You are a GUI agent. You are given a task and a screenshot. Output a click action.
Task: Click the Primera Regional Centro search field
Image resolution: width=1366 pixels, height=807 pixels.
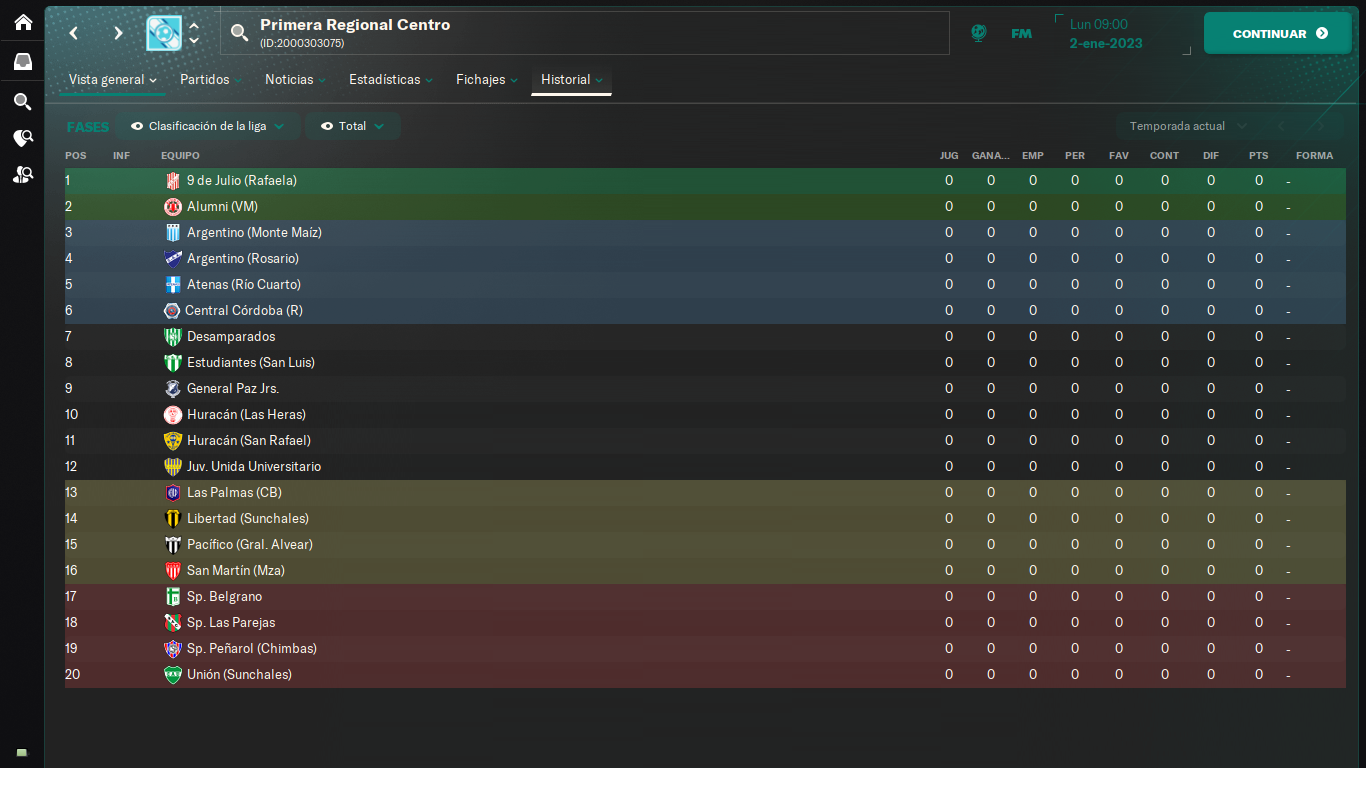pos(585,33)
